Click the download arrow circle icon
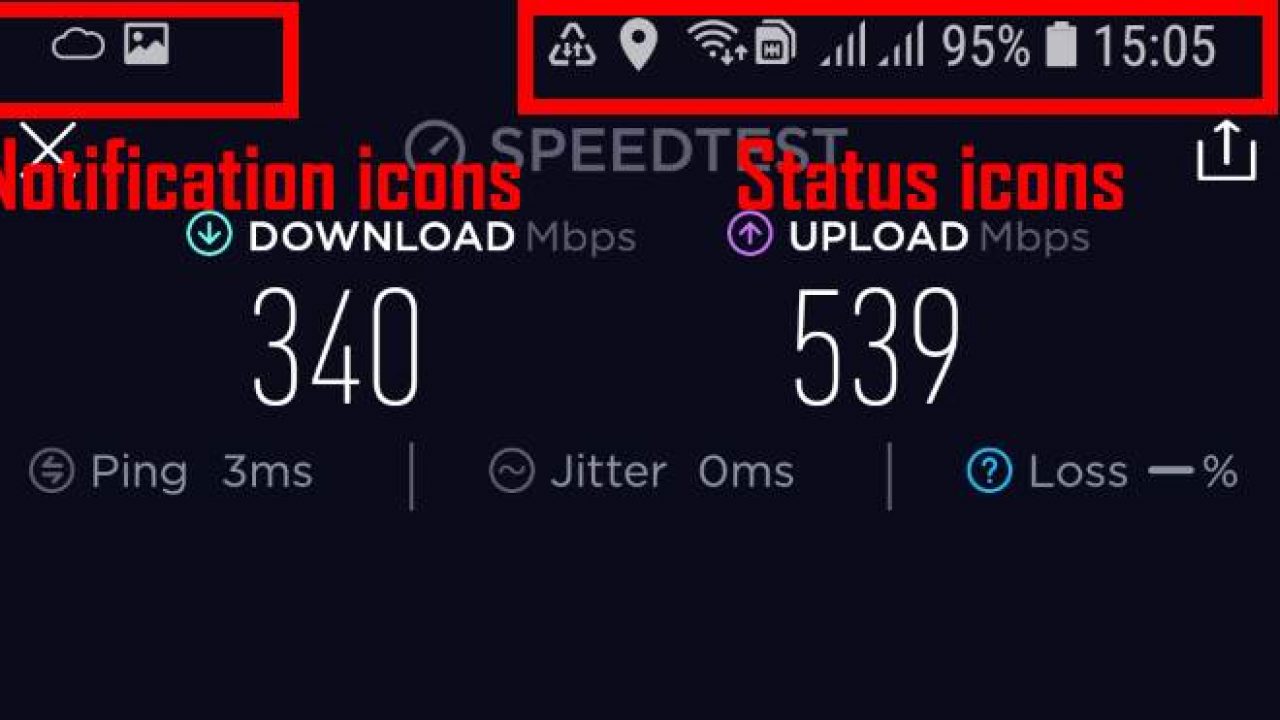The width and height of the screenshot is (1280, 720). (x=209, y=235)
